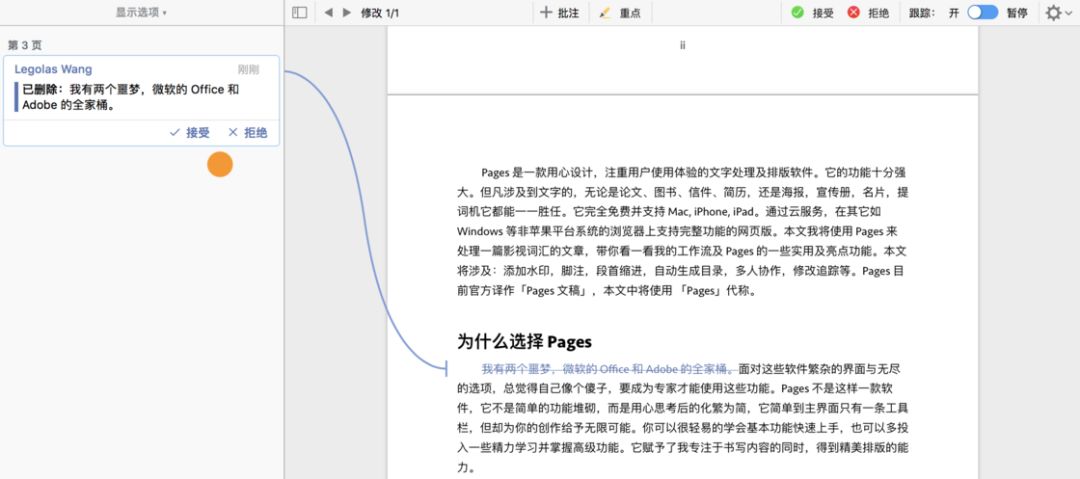The height and width of the screenshot is (479, 1080).
Task: Click the 修改 1/1 counter
Action: pos(380,12)
